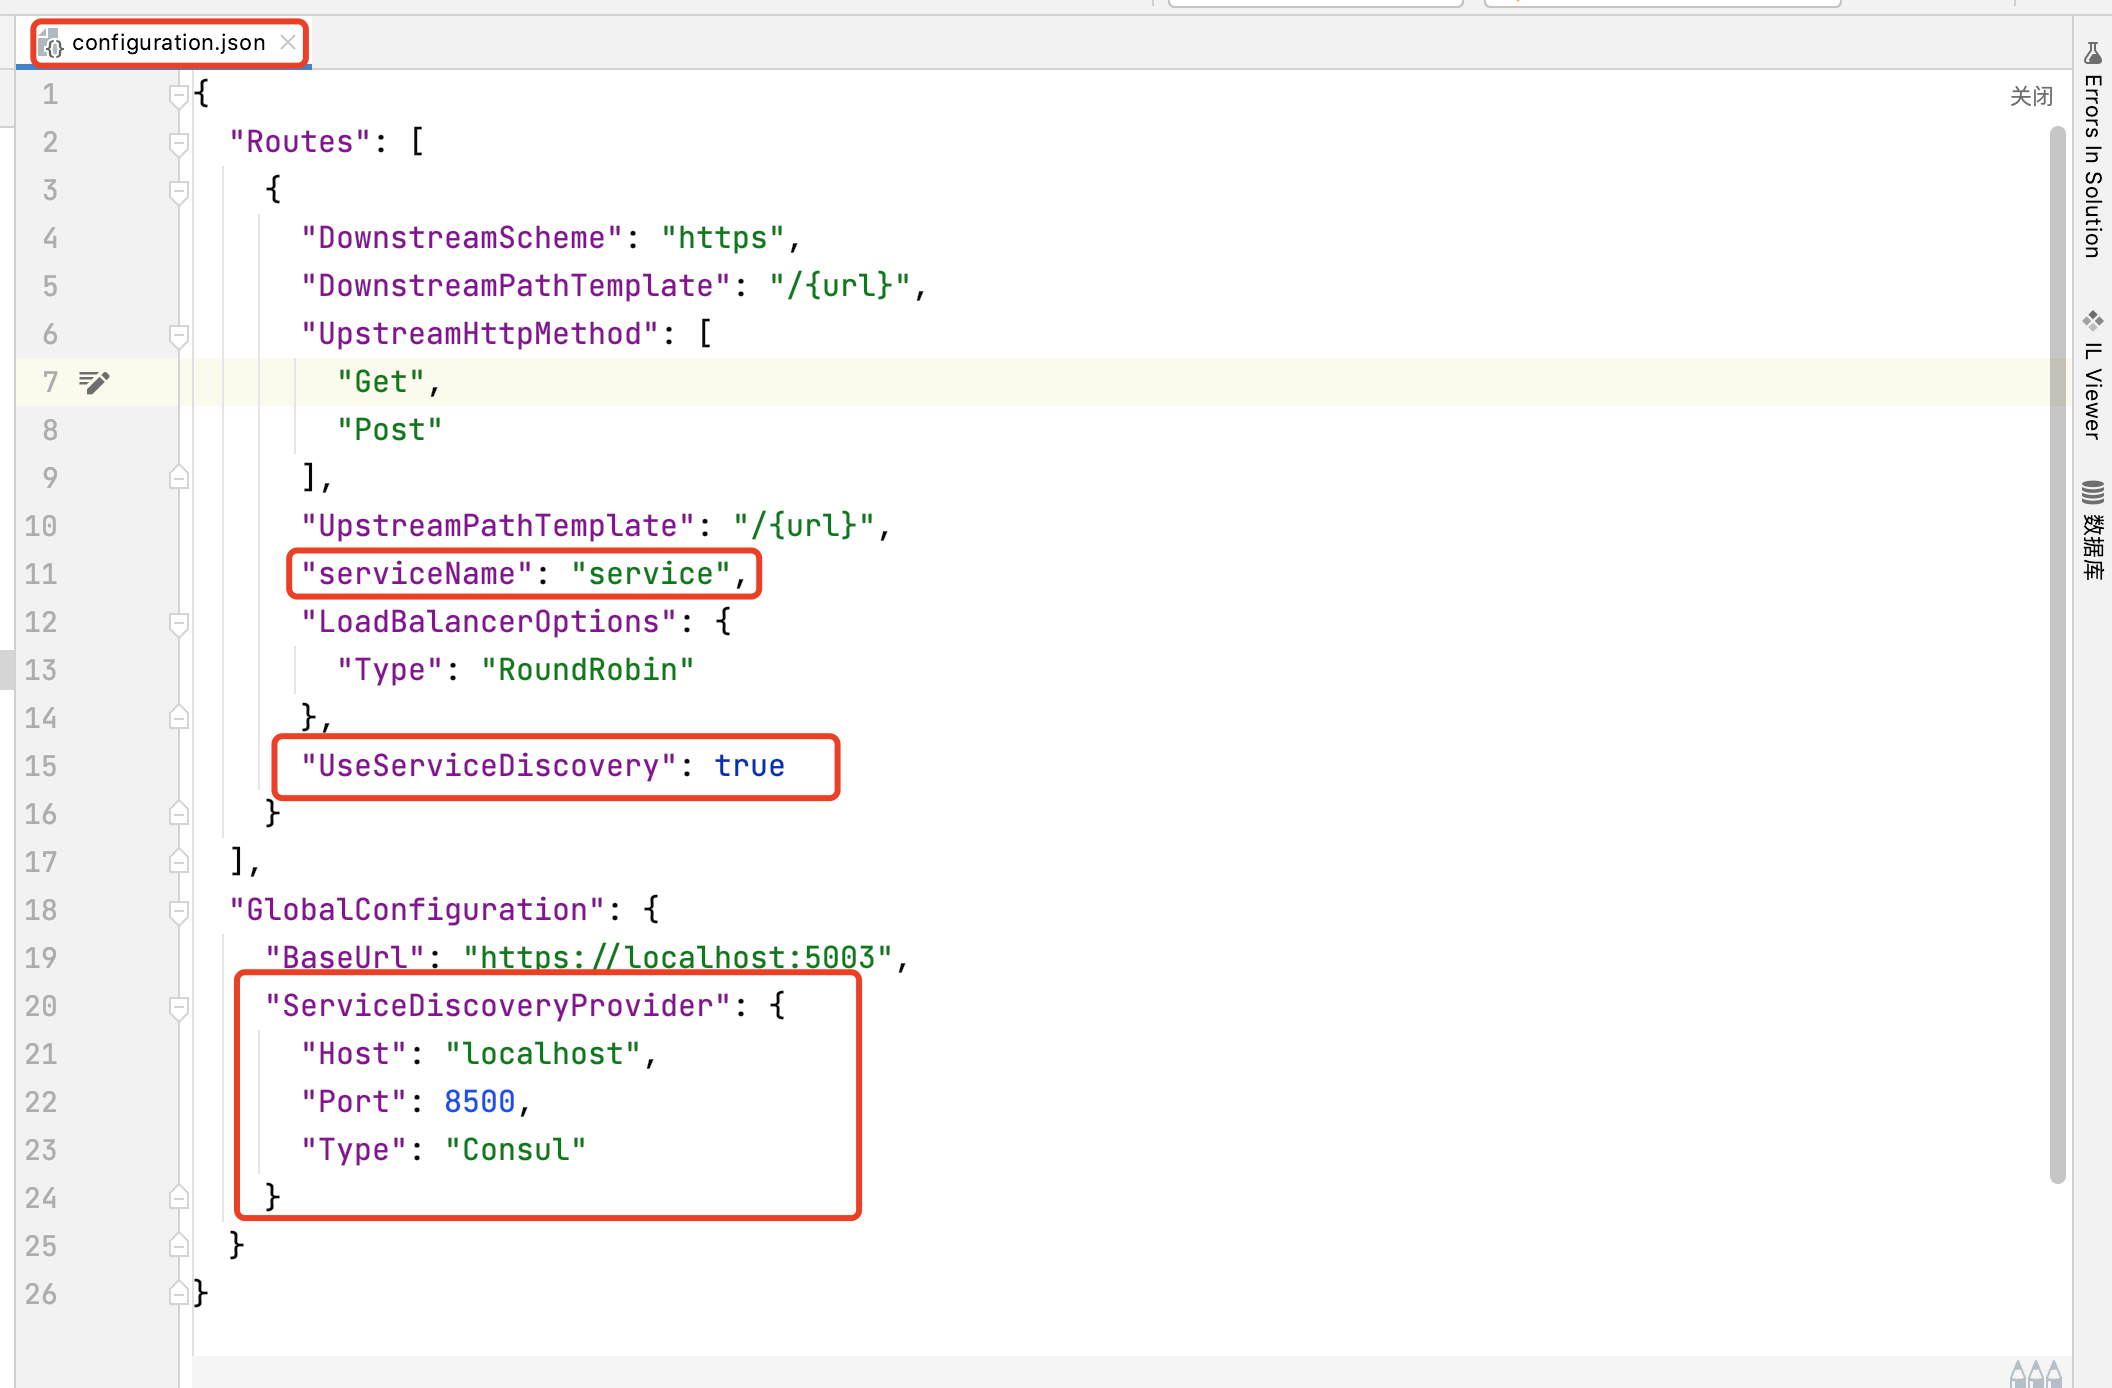
Task: Close the configuration.json tab
Action: [288, 42]
